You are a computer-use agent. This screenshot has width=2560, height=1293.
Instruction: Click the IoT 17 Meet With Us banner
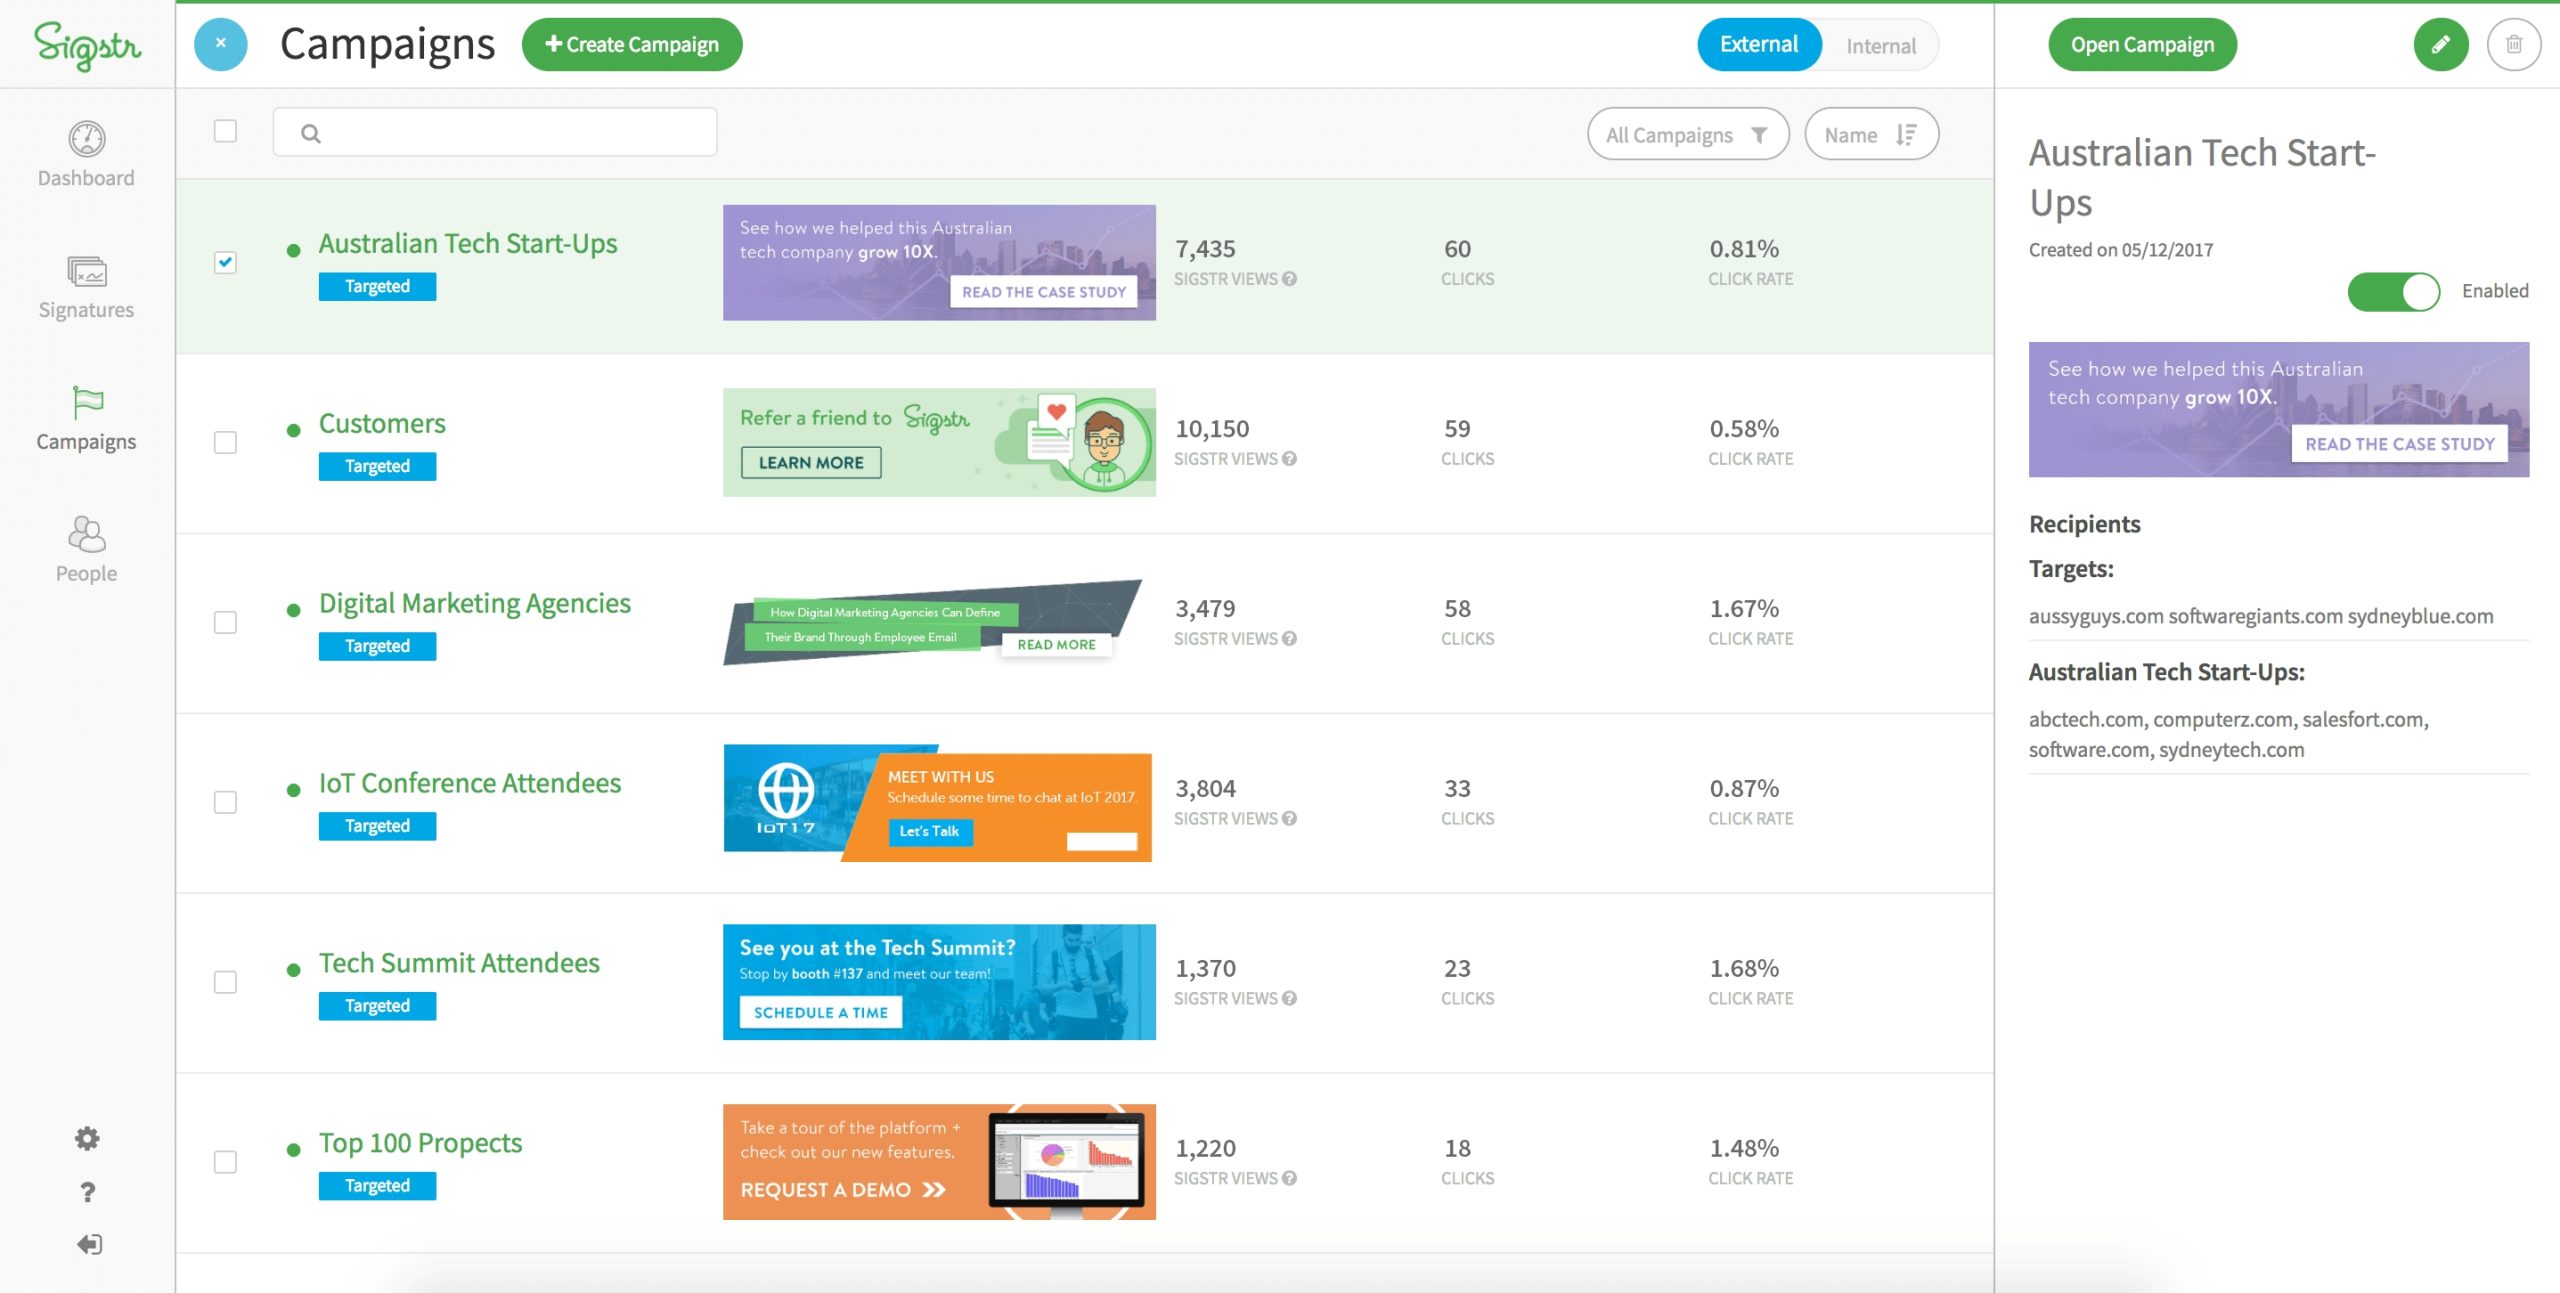[x=937, y=803]
